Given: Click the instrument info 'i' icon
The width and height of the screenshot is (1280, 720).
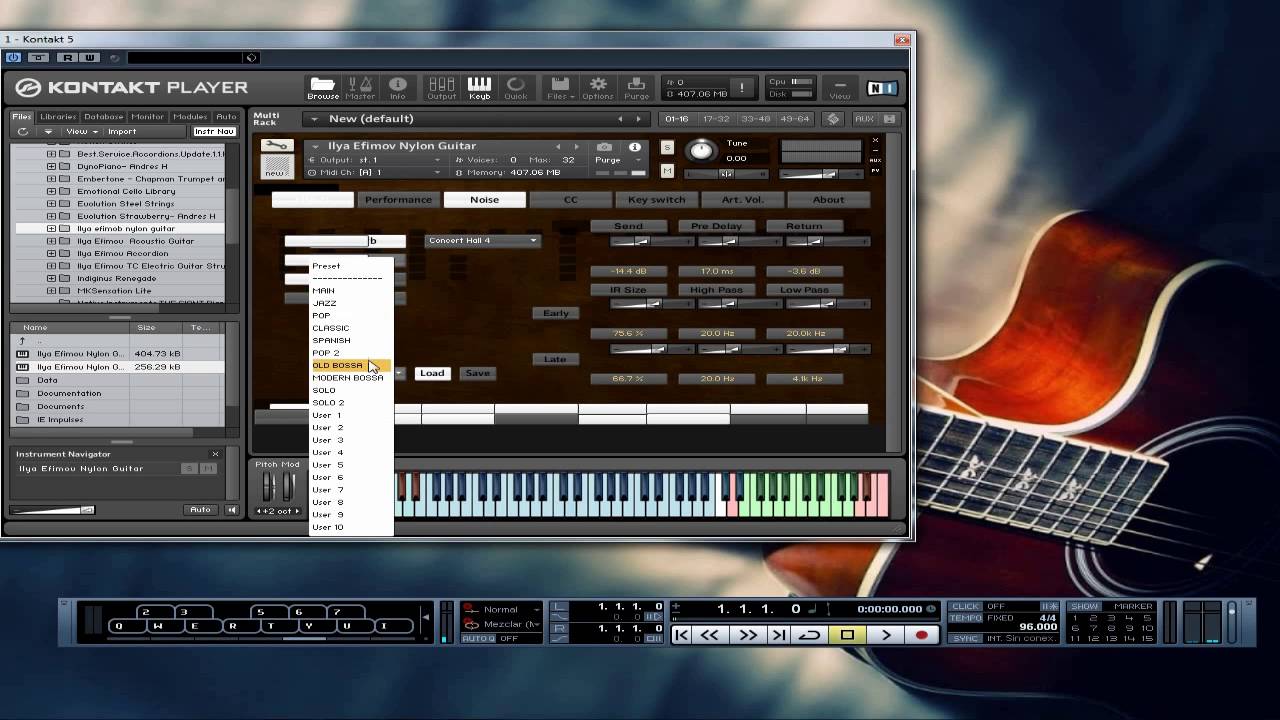Looking at the screenshot, I should point(634,147).
